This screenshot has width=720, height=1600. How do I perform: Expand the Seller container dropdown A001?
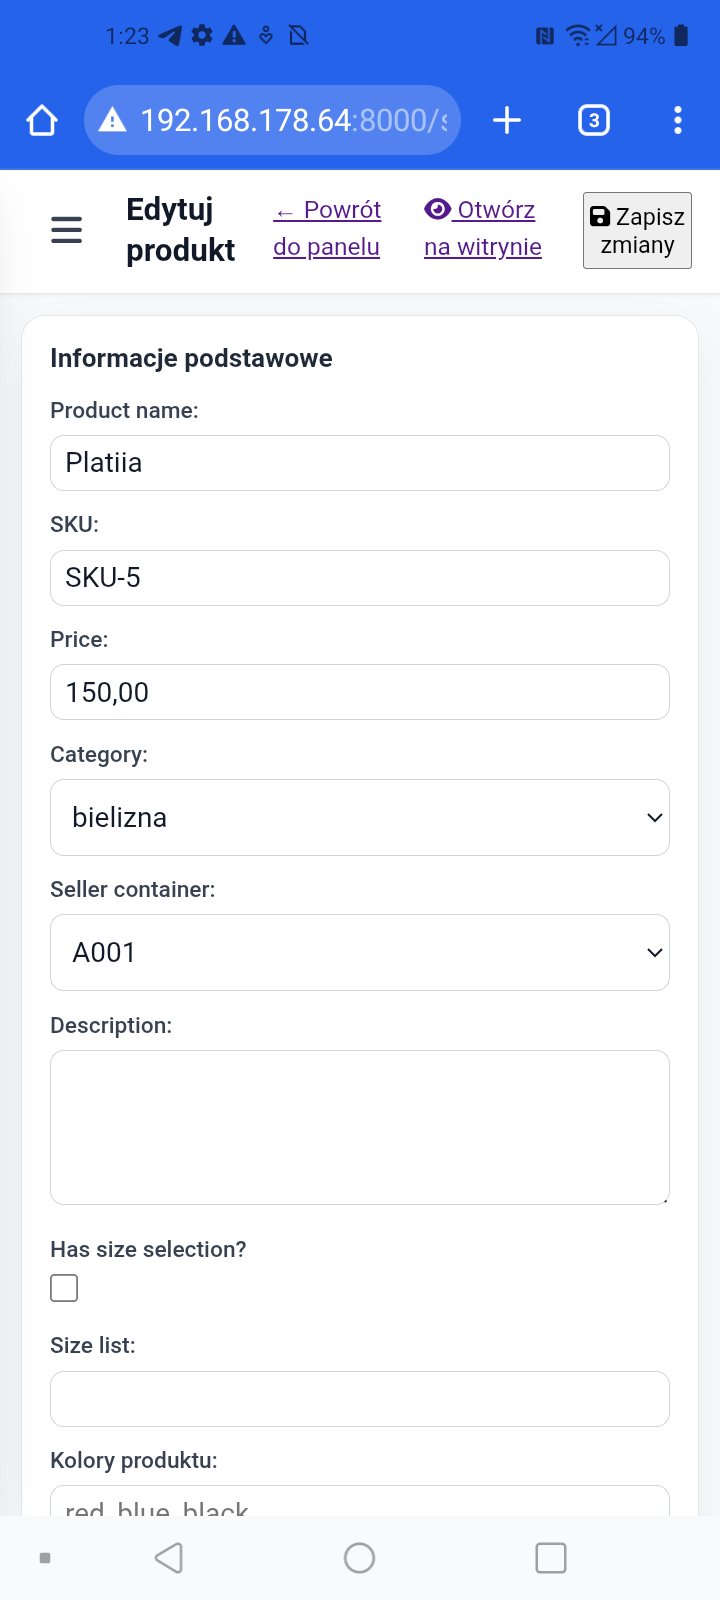click(x=359, y=952)
